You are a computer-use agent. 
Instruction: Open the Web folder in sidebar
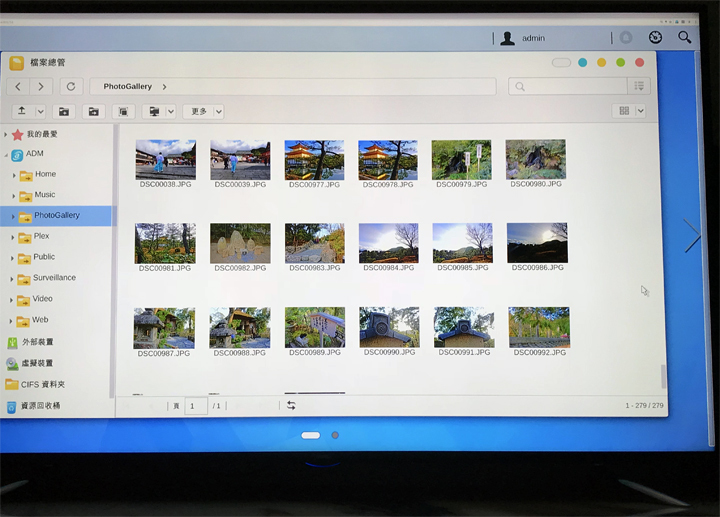click(x=39, y=320)
